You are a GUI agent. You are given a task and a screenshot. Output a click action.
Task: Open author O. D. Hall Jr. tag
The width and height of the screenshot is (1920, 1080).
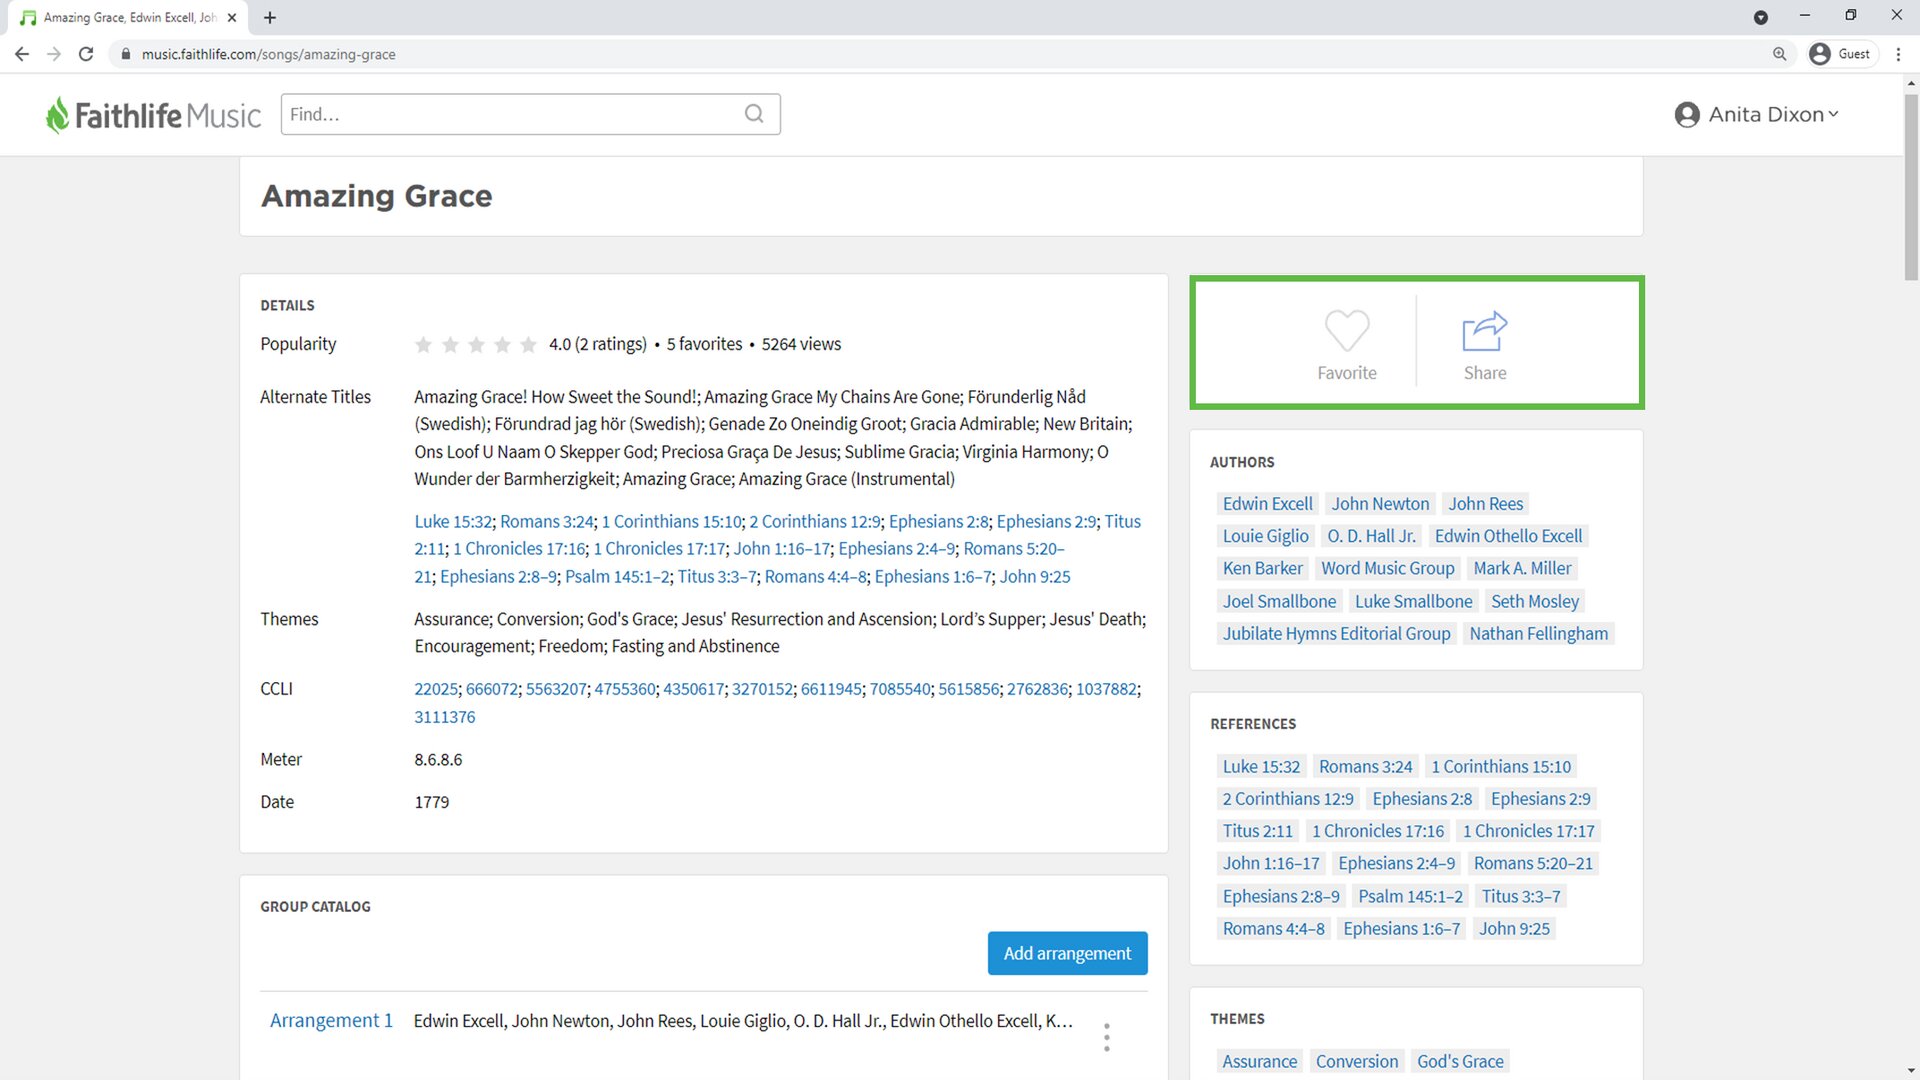click(1371, 536)
